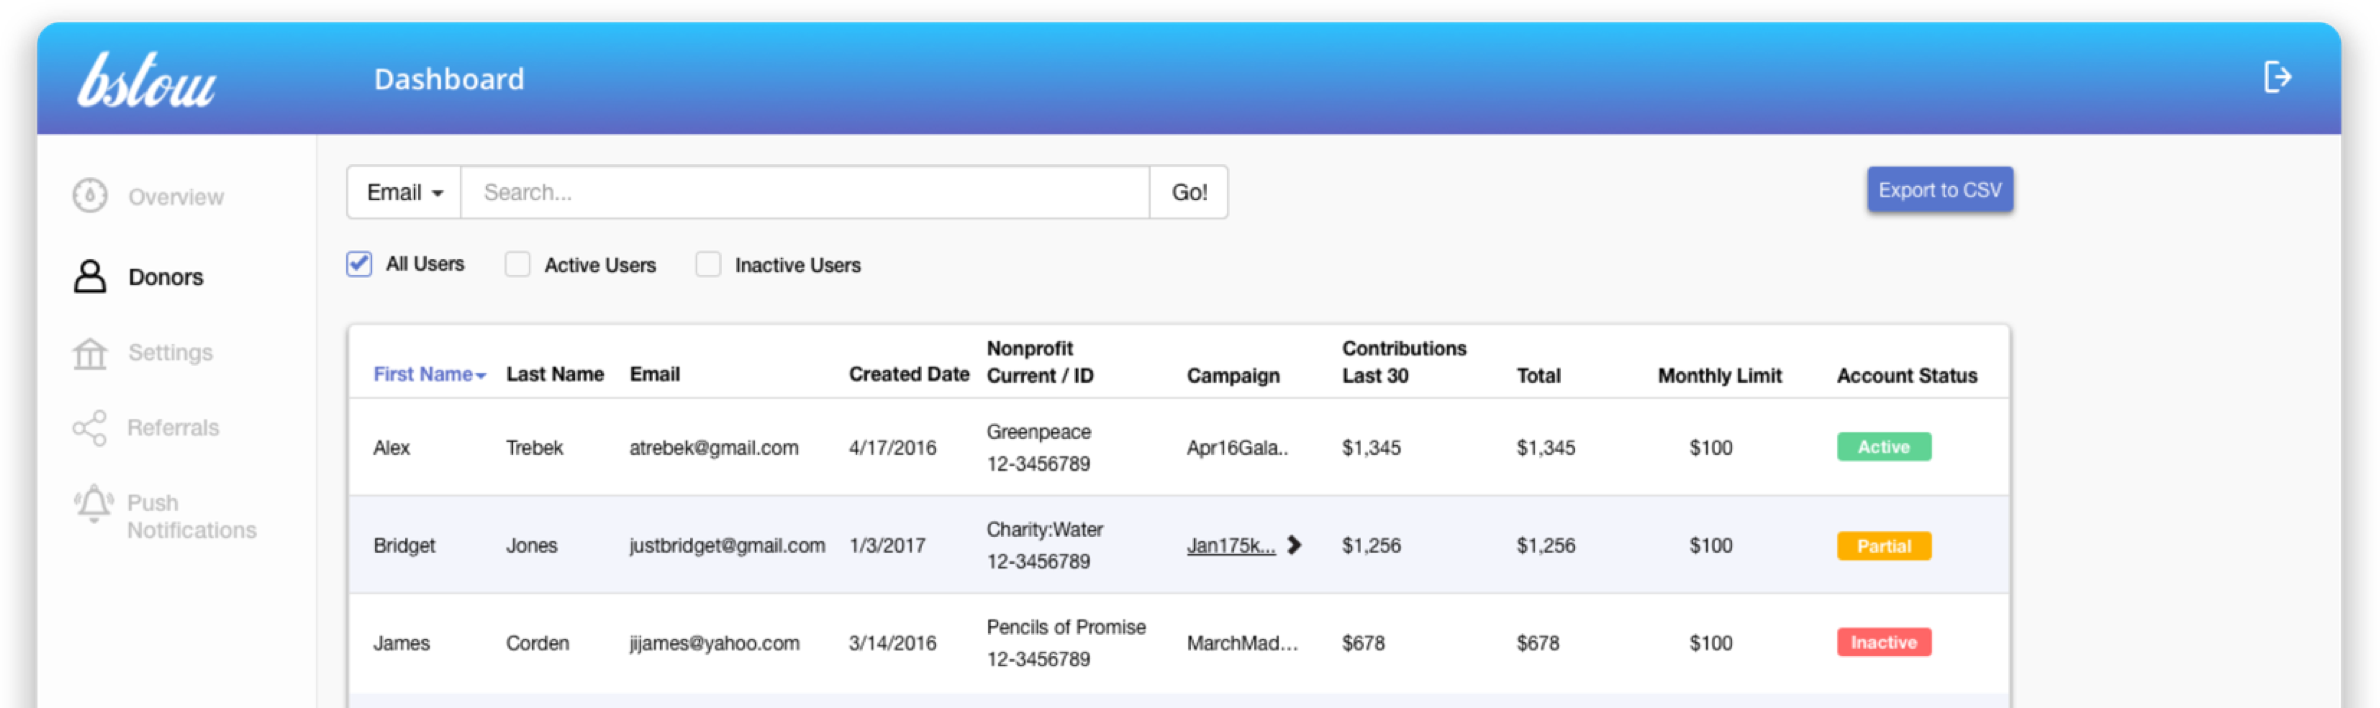Click the logout icon in header
Viewport: 2380px width, 708px height.
click(2277, 77)
